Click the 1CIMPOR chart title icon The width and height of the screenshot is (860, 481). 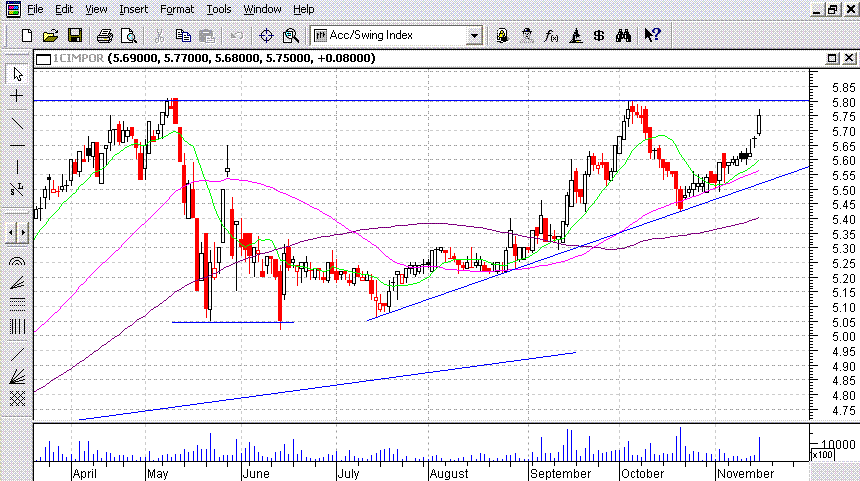[x=44, y=59]
